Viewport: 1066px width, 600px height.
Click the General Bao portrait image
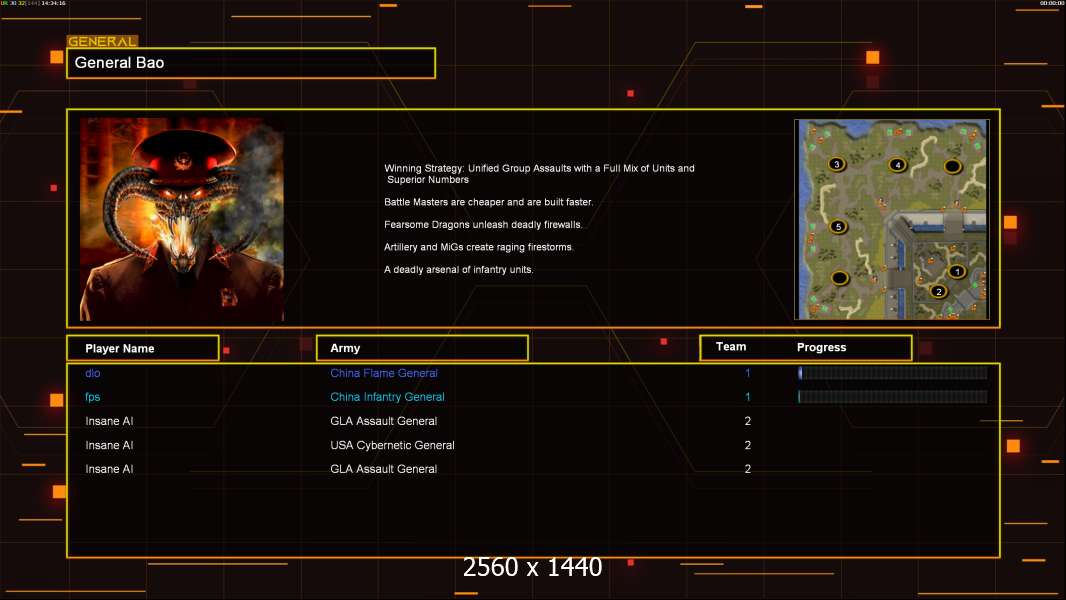182,219
